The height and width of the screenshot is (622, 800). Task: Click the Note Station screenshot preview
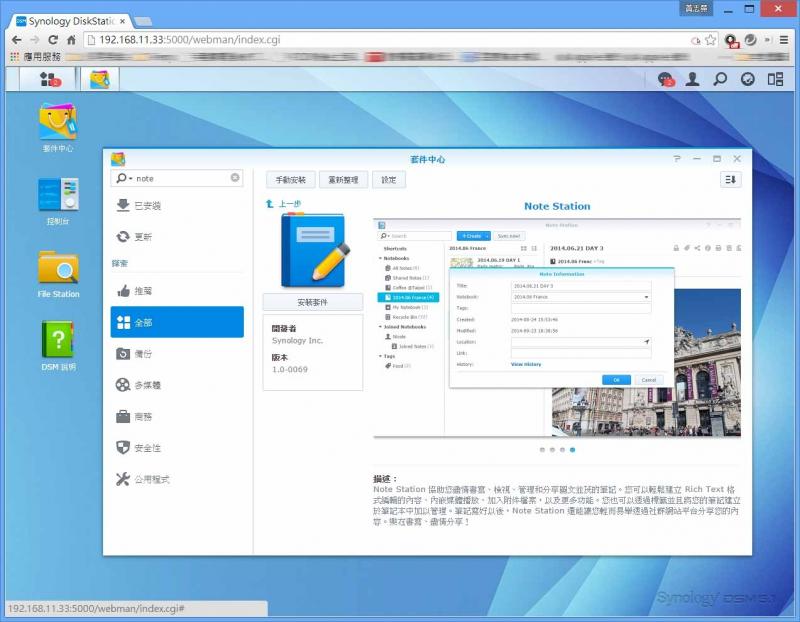[x=557, y=328]
